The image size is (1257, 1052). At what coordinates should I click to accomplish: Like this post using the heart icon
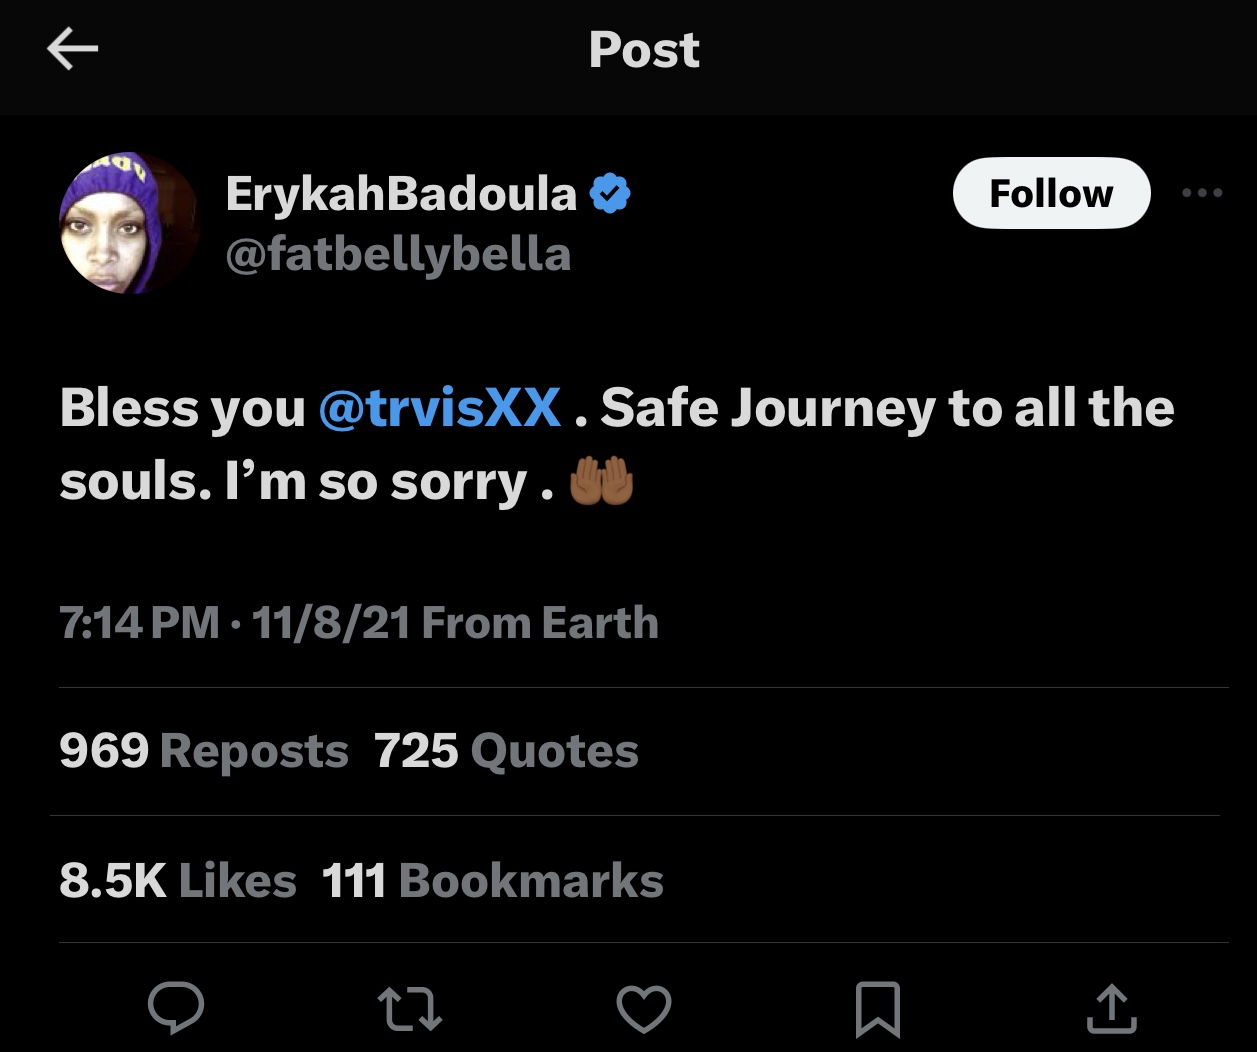point(644,1009)
